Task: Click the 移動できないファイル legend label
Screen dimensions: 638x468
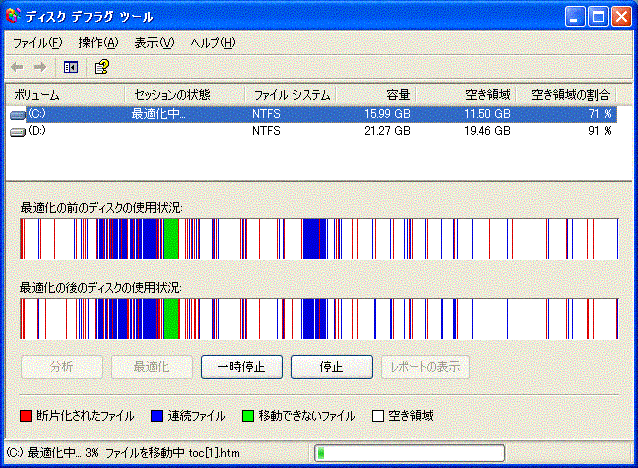Action: (x=307, y=416)
